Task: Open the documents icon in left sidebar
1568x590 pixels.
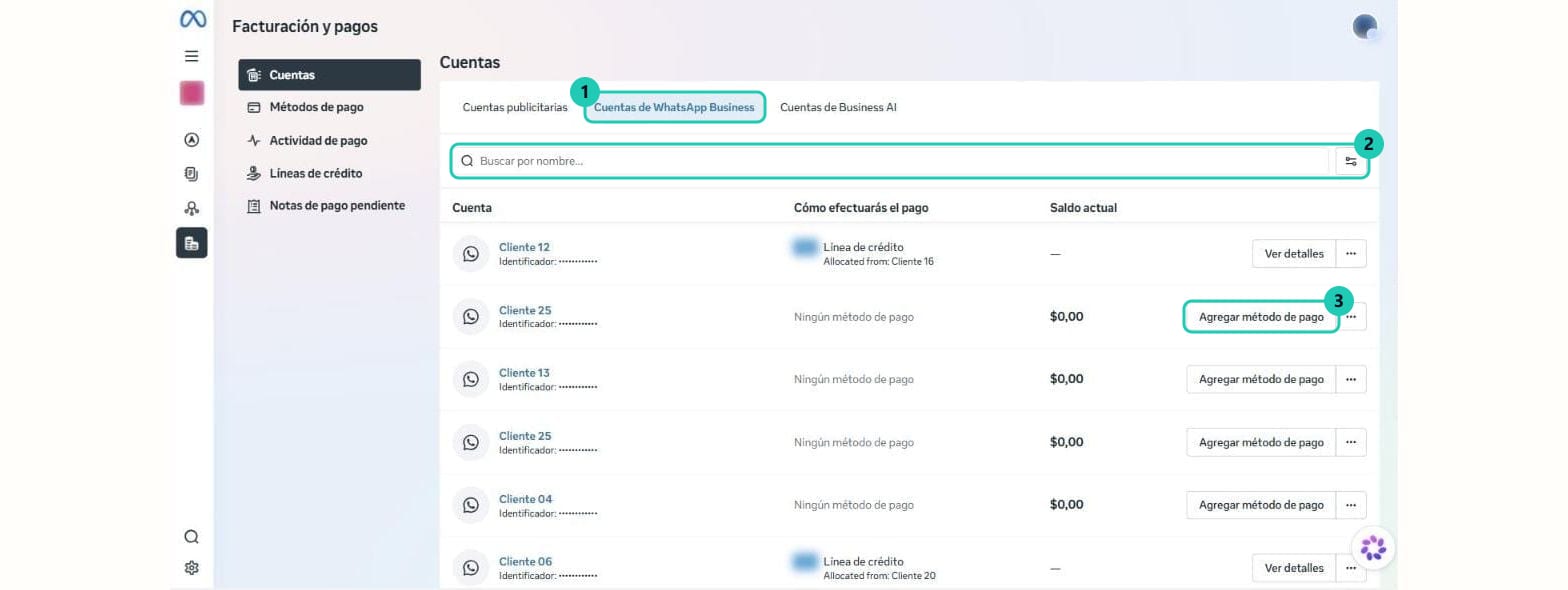Action: tap(192, 174)
